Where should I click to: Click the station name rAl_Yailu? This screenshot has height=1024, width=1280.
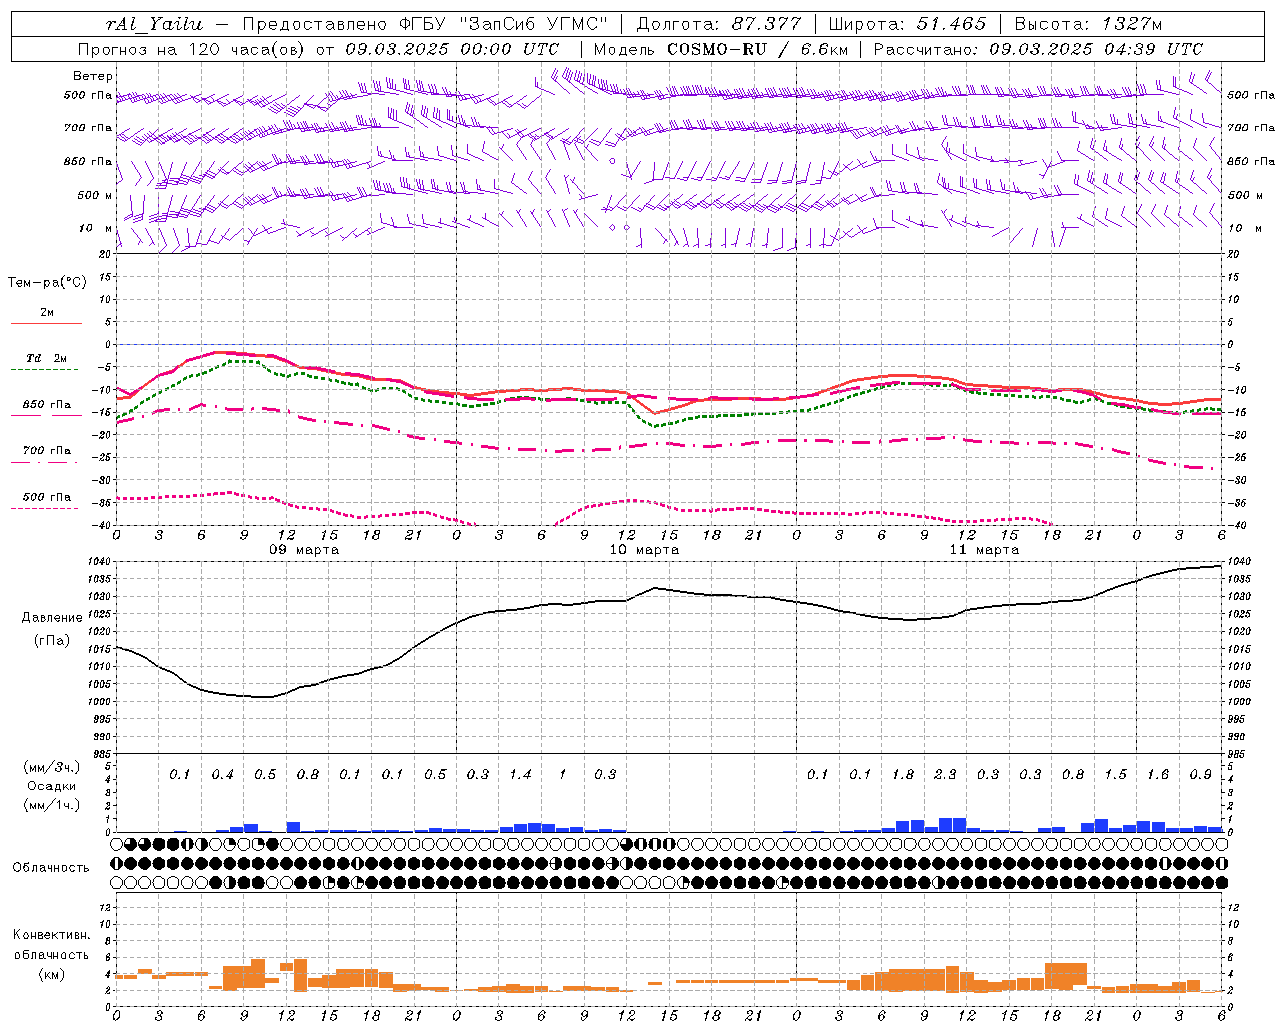tap(153, 24)
